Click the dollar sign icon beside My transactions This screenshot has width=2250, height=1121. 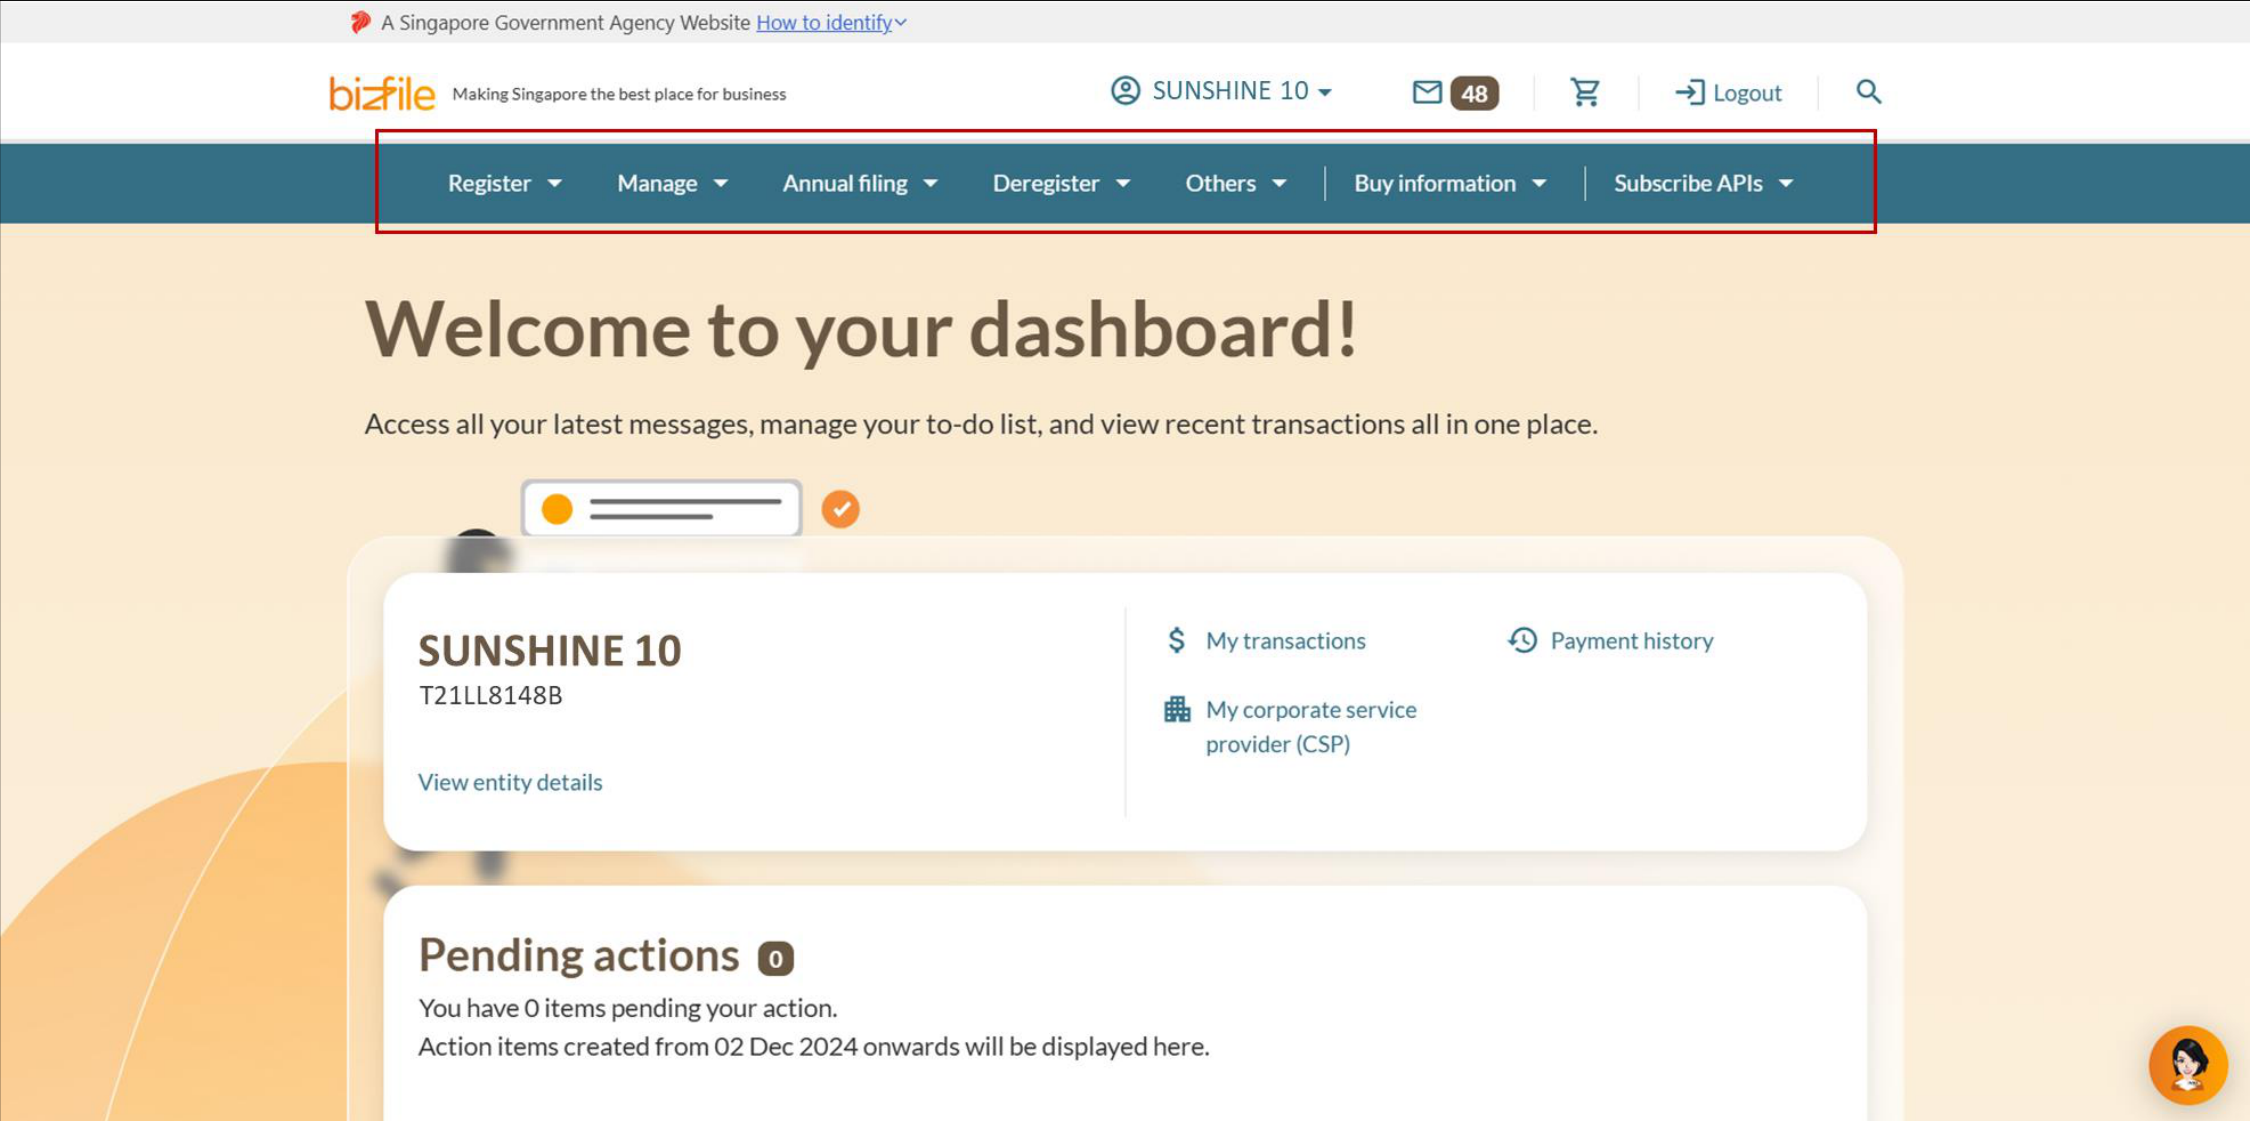click(1177, 640)
